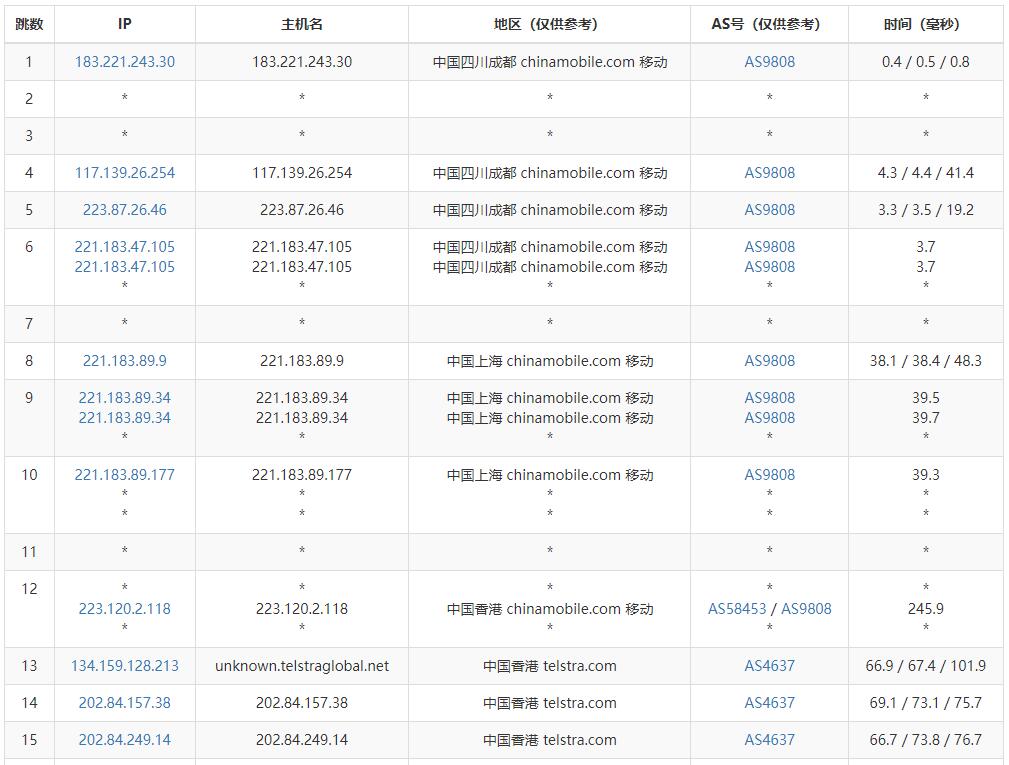Follow the AS4637 link in the hop 14 row
Screen dimensions: 1009x765
(770, 703)
